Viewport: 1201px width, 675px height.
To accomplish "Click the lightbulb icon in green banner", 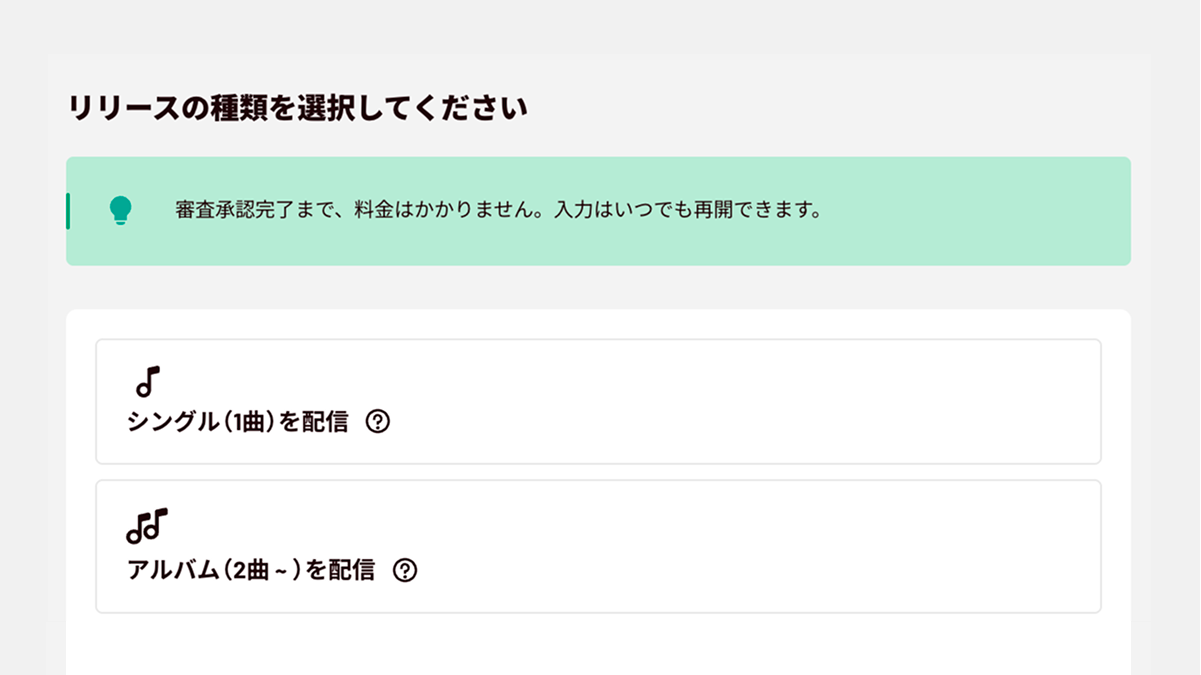I will (120, 211).
